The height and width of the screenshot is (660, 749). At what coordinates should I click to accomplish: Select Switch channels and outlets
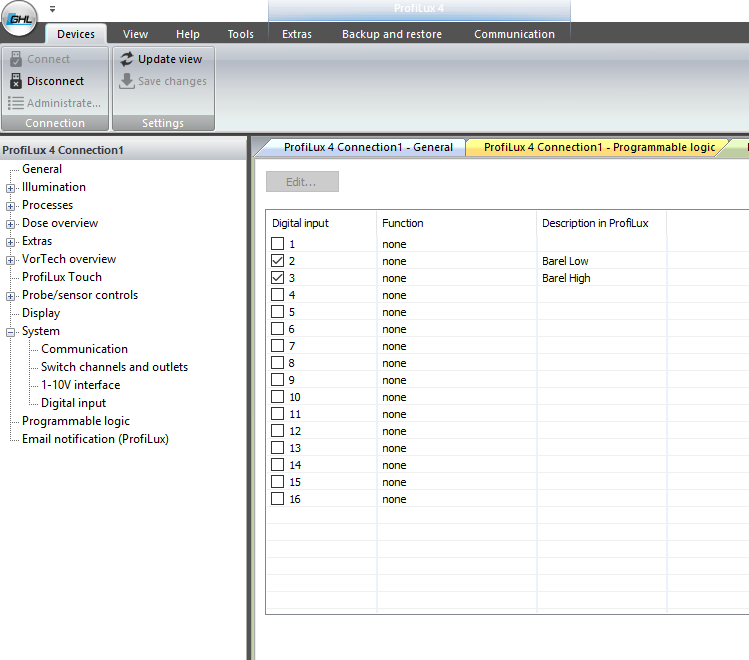(115, 367)
